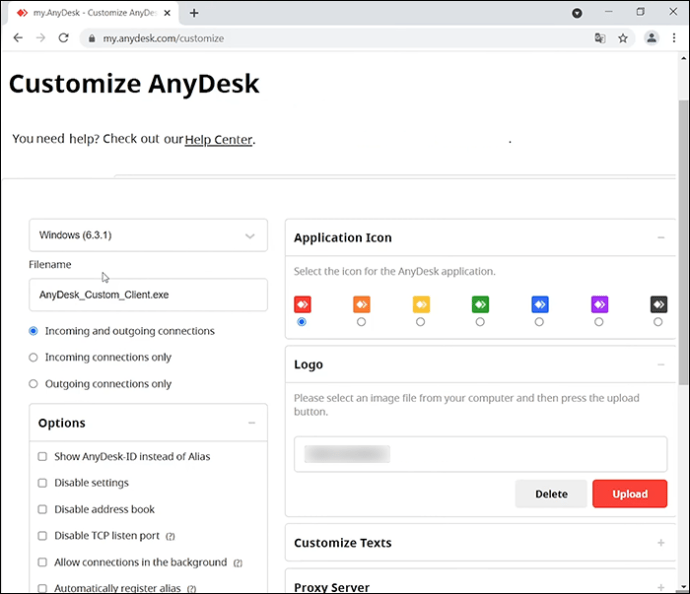Screen dimensions: 690x594
Task: Collapse the Options panel
Action: [252, 423]
